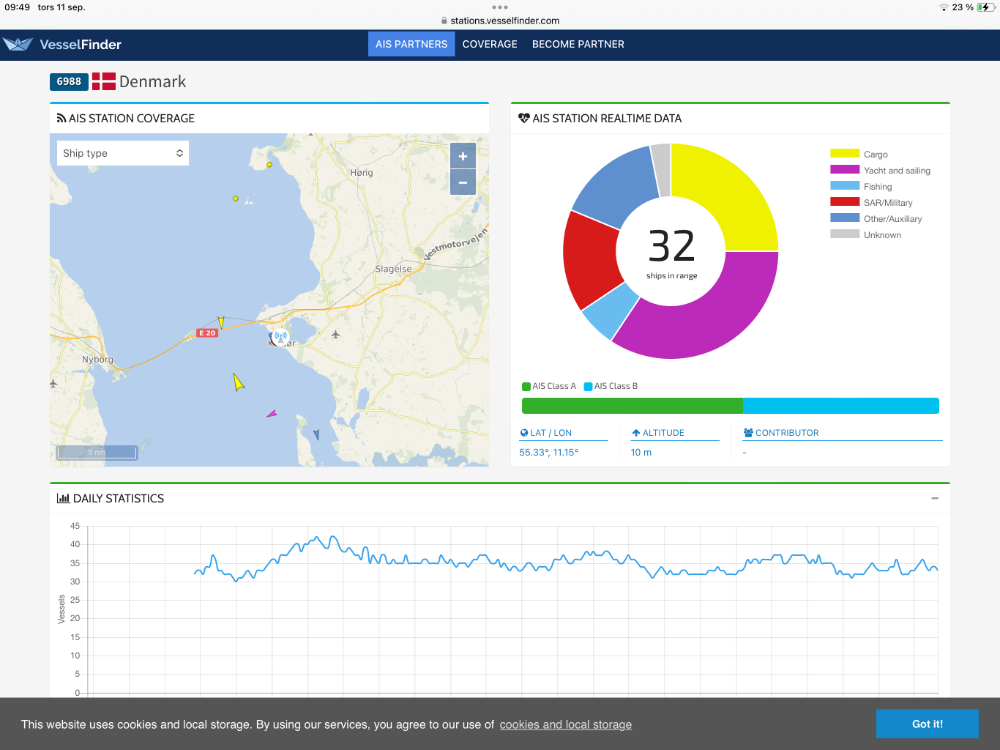This screenshot has width=1000, height=750.
Task: Open the Ship type dropdown
Action: tap(123, 153)
